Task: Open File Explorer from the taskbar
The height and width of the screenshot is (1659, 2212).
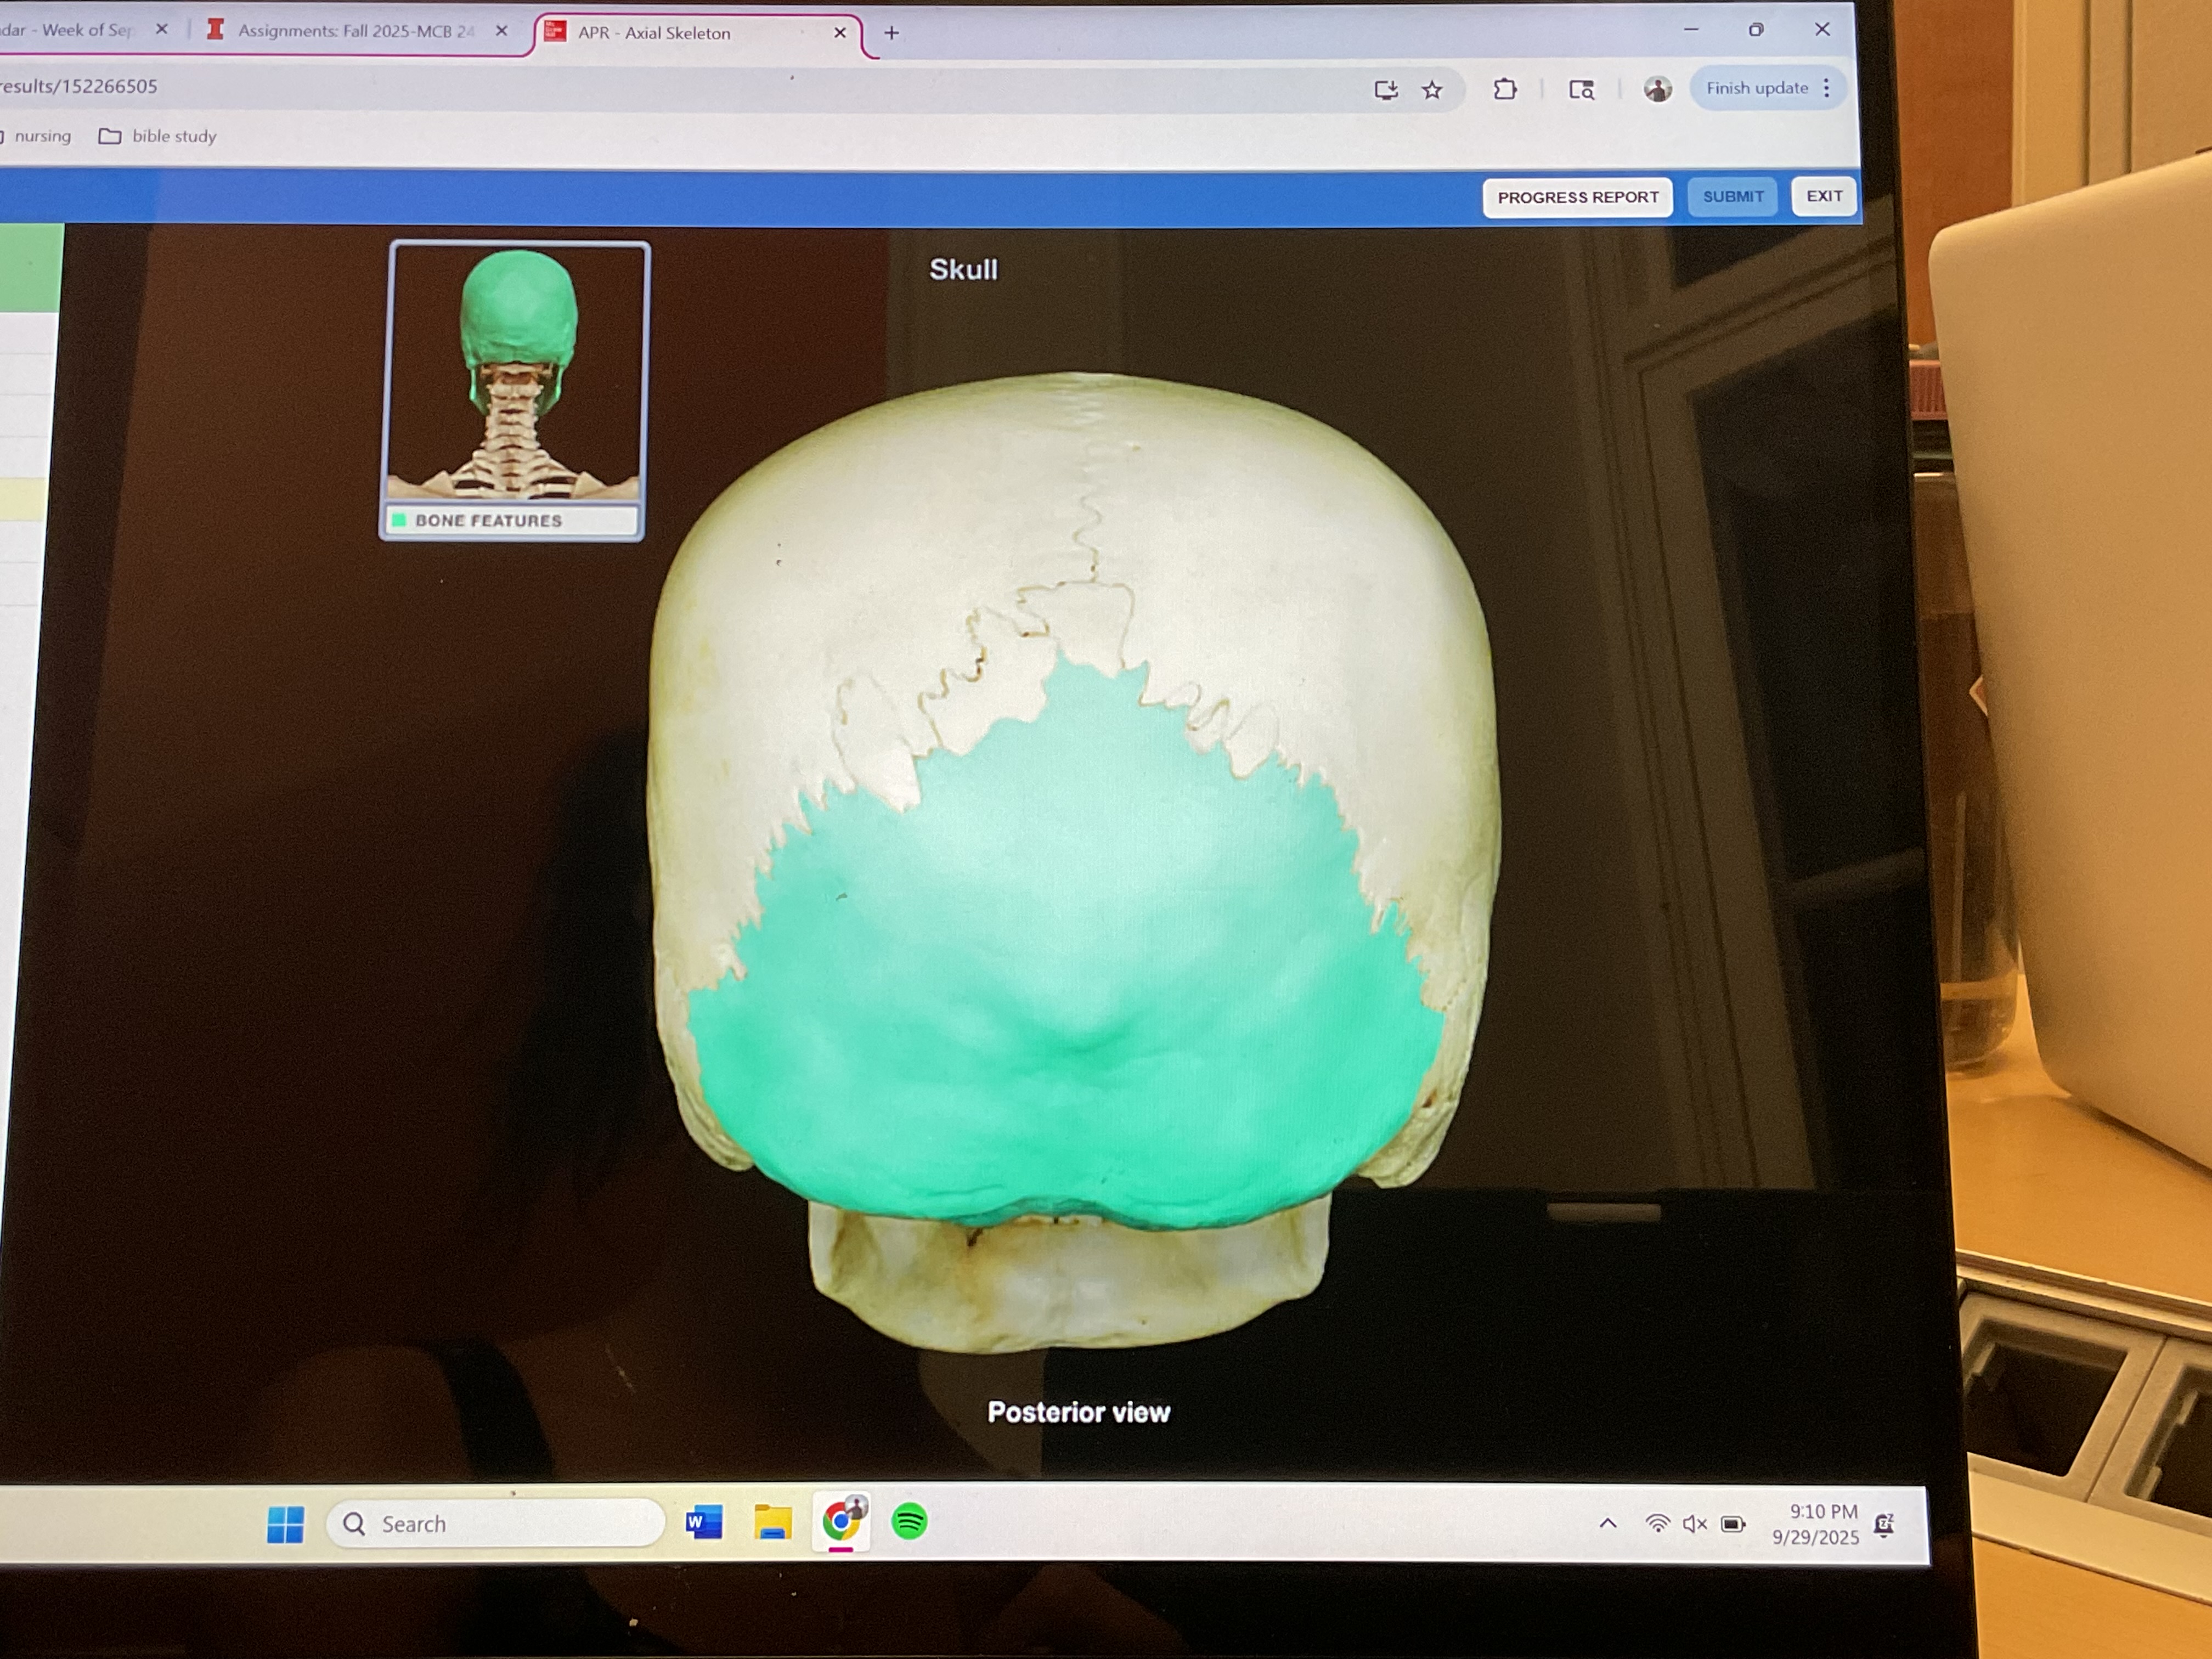Action: pos(772,1523)
